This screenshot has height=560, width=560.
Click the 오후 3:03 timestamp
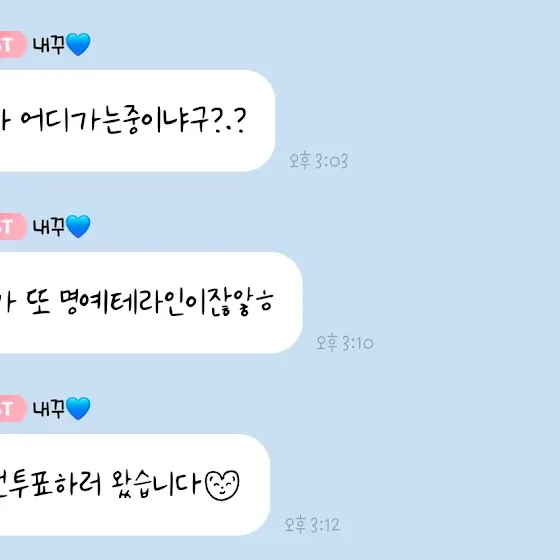(318, 160)
